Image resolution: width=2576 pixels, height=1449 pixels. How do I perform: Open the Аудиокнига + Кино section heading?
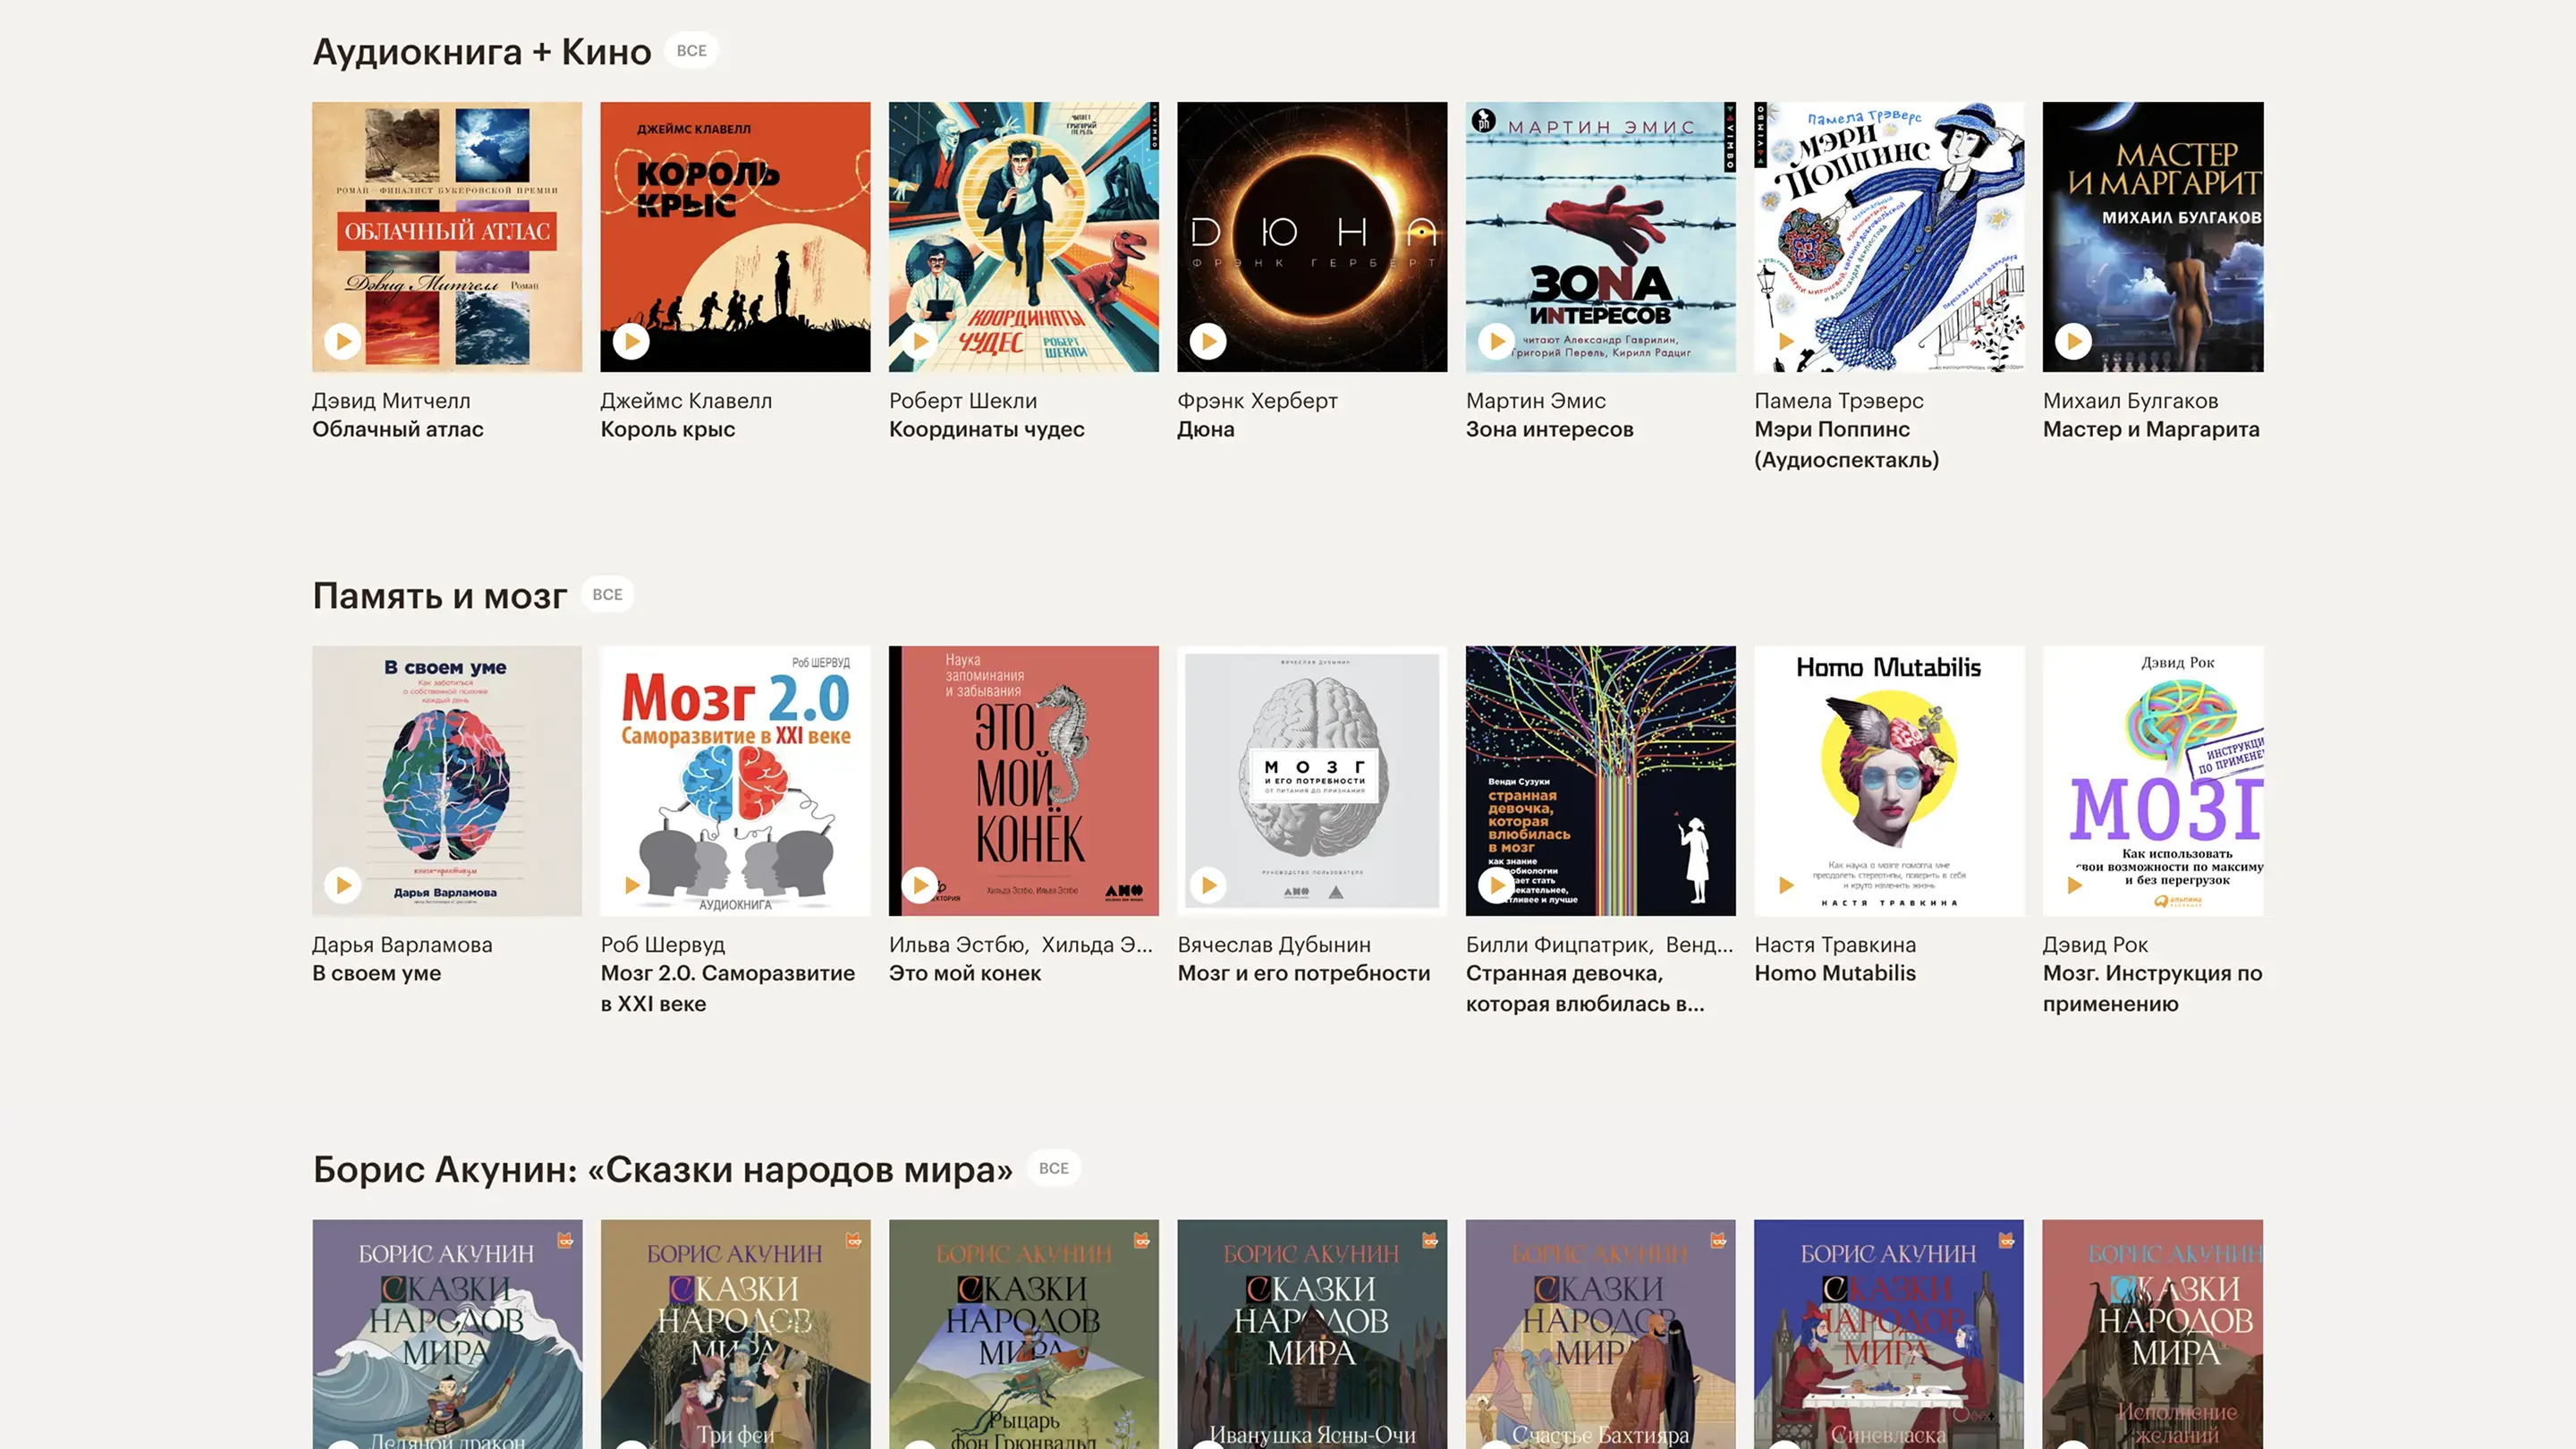point(482,51)
